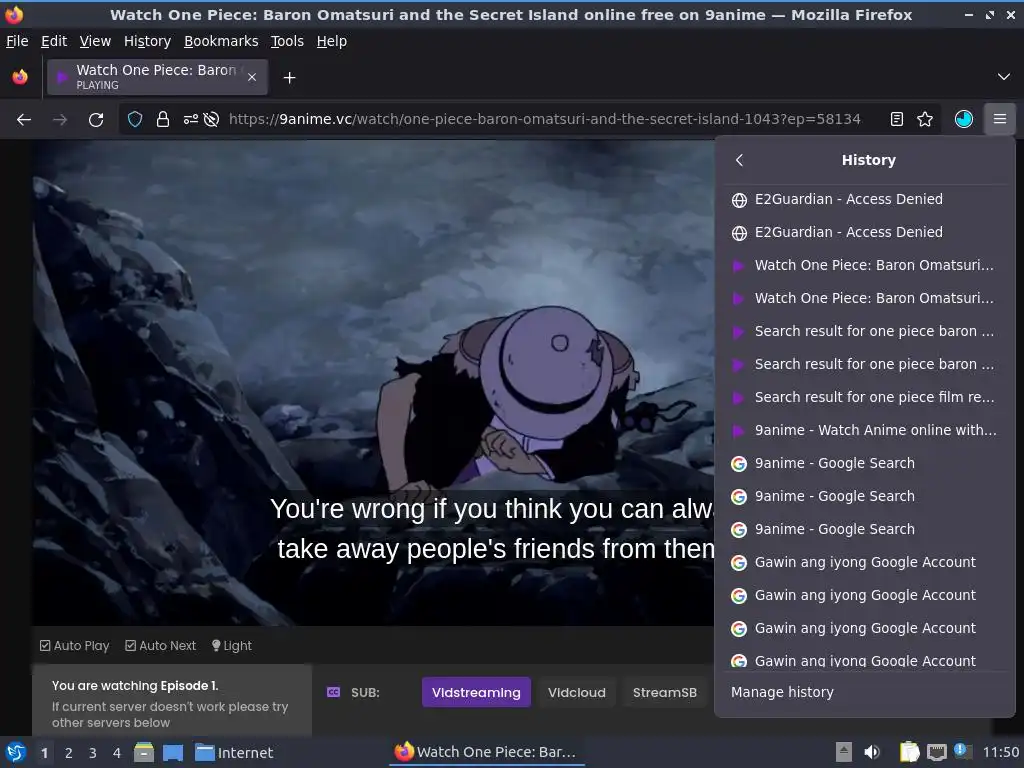Screen dimensions: 1024x768
Task: Open the Firefox hamburger application menu
Action: [x=1000, y=120]
